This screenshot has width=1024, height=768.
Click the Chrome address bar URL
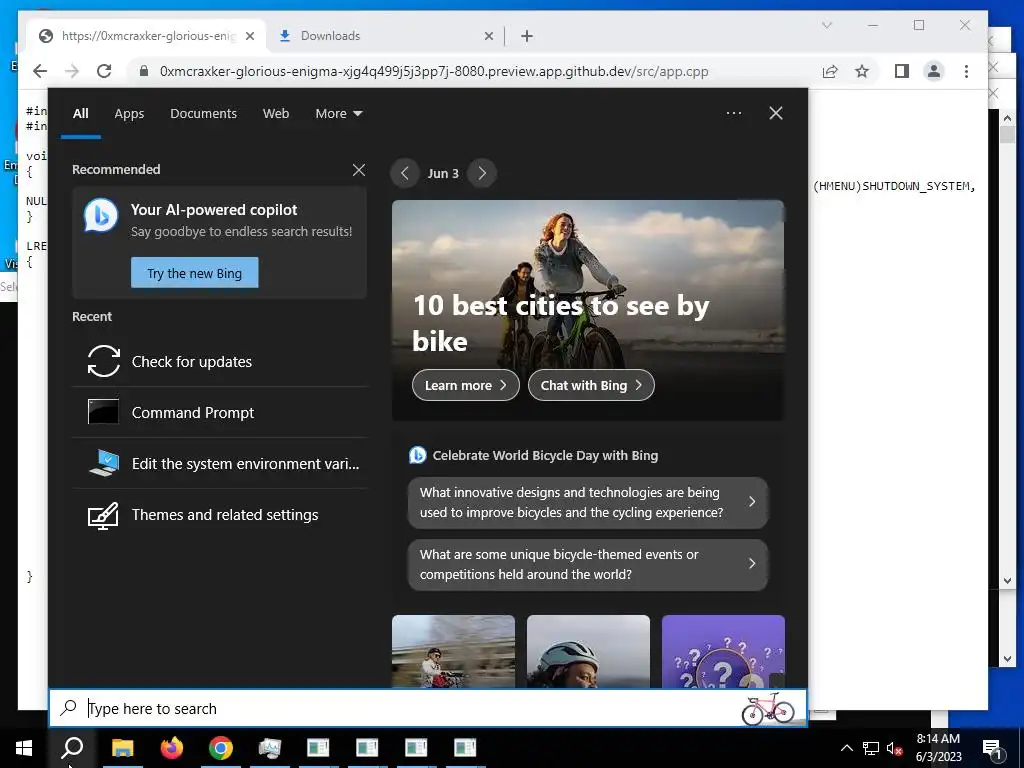pyautogui.click(x=434, y=71)
